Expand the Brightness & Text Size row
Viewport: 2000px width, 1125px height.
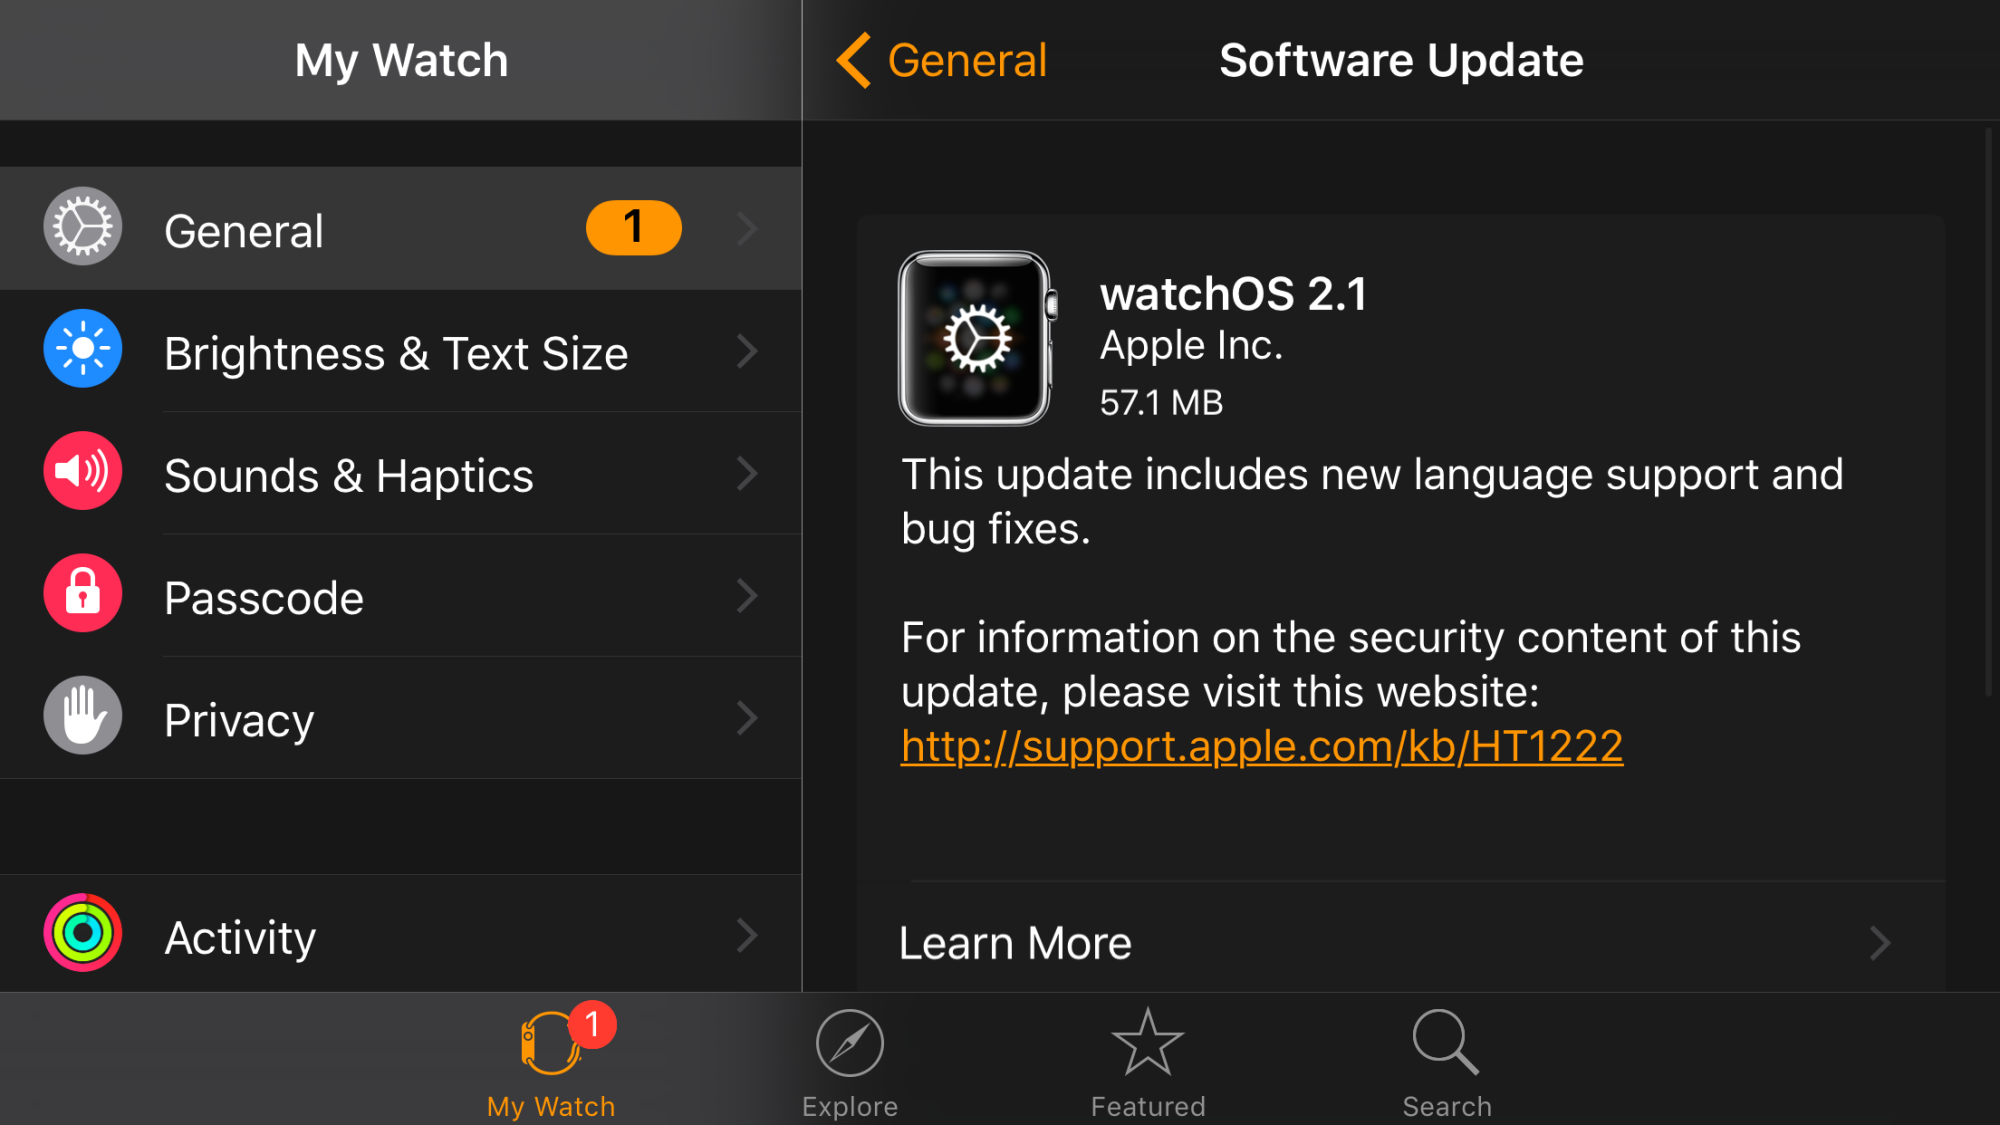tap(400, 353)
